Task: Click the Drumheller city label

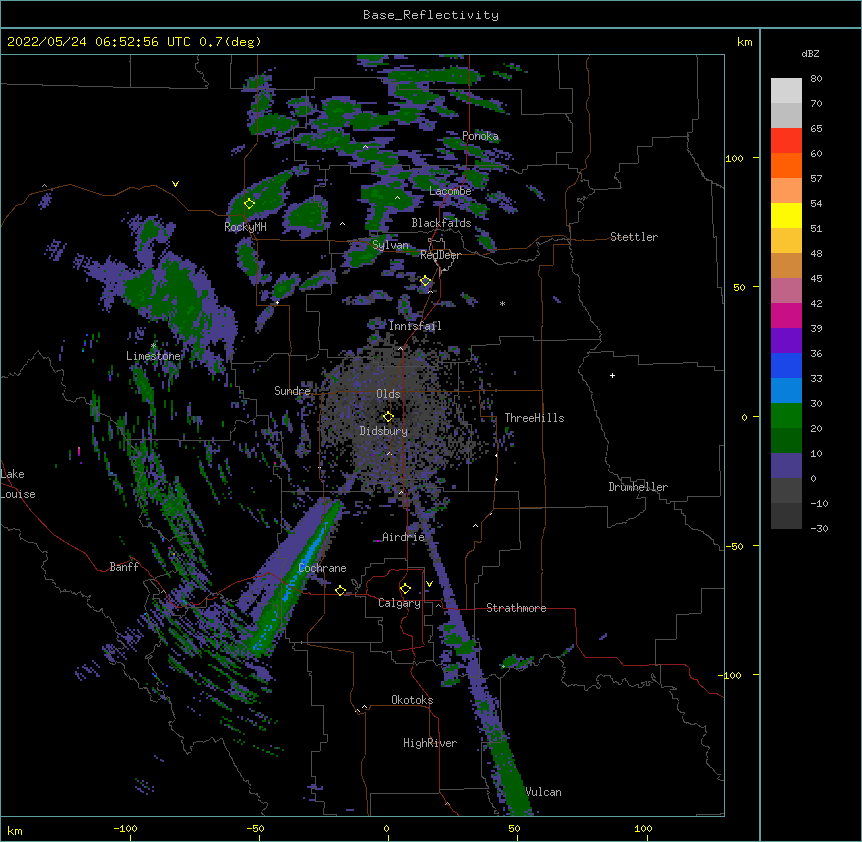Action: (638, 487)
